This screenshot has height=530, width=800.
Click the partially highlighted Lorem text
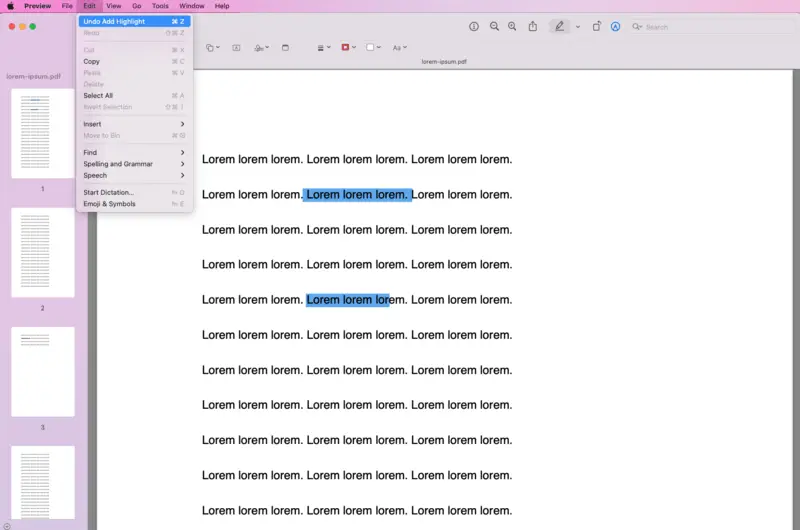(347, 300)
